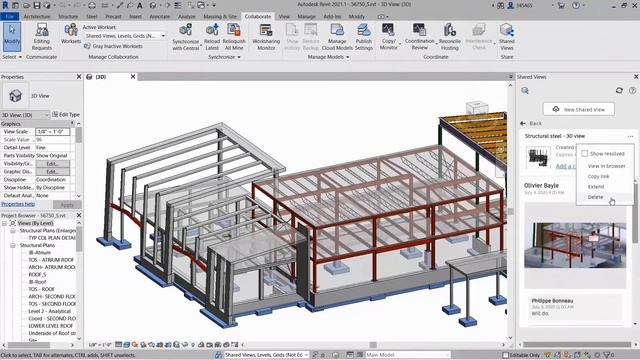Open the three-dots menu for Structural steel view
Viewport: 640px width, 360px height.
point(630,136)
